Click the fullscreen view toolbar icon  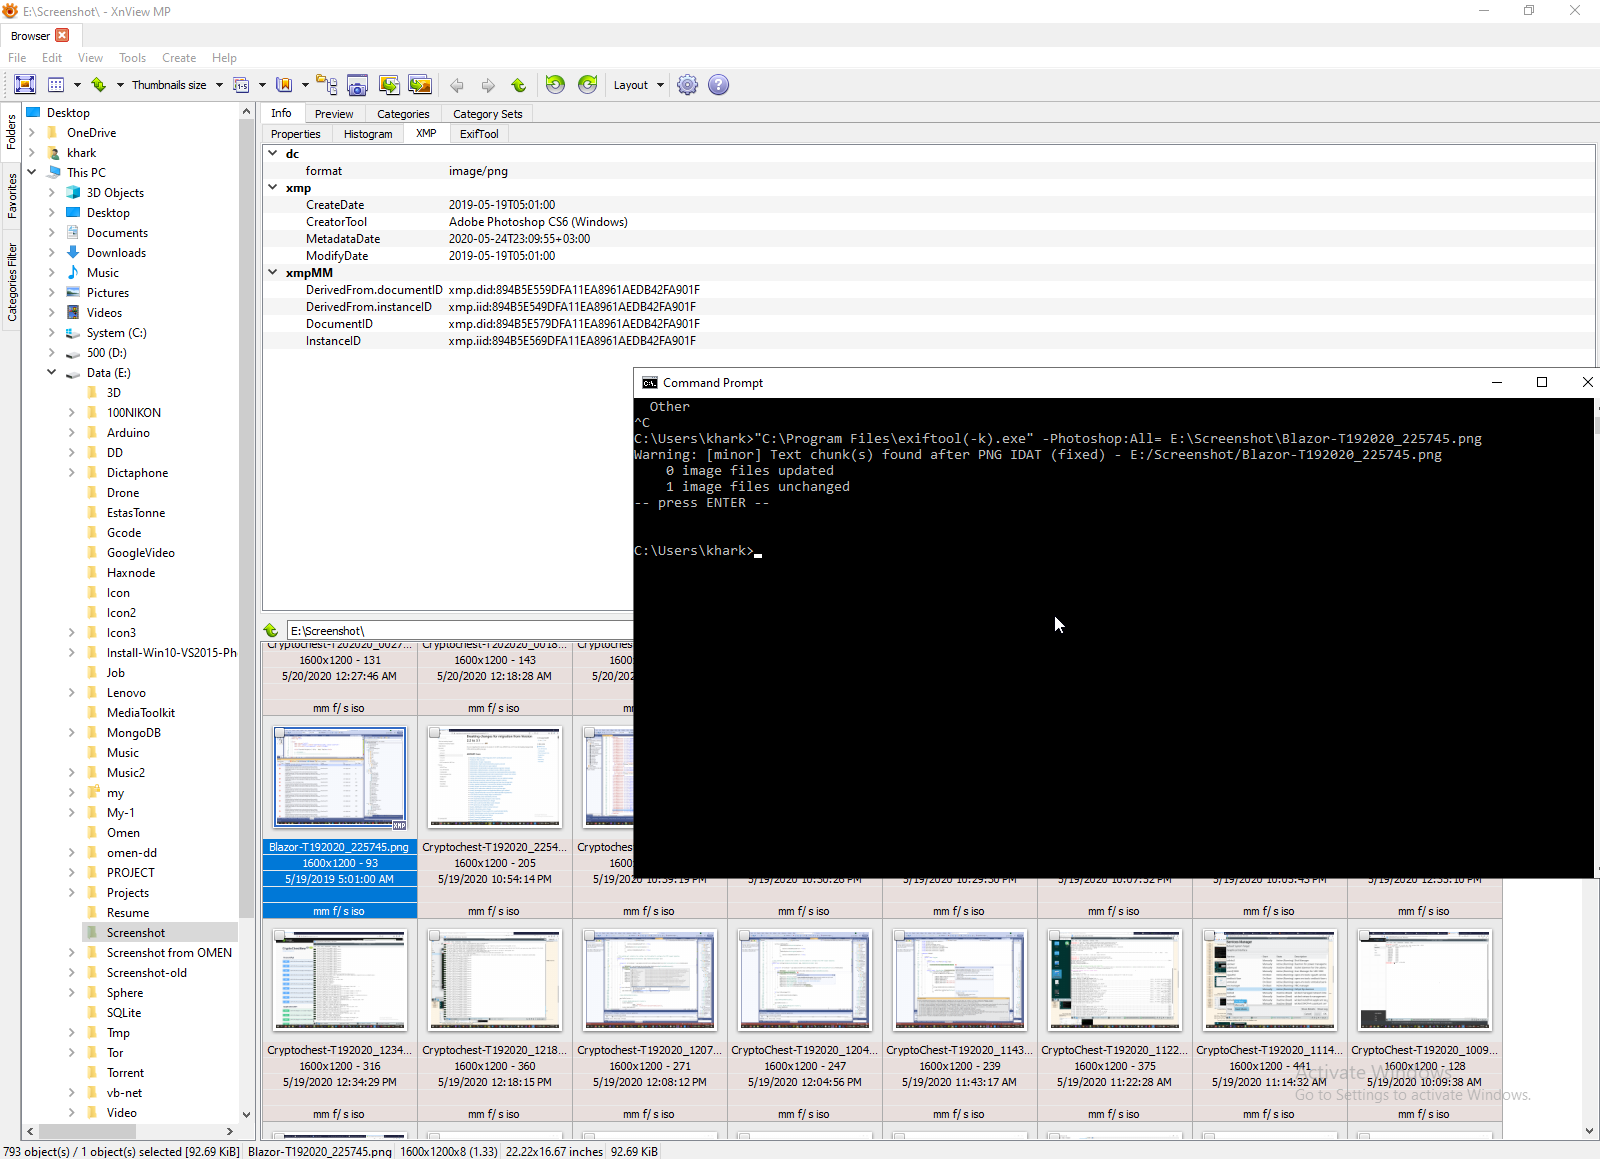pyautogui.click(x=26, y=85)
